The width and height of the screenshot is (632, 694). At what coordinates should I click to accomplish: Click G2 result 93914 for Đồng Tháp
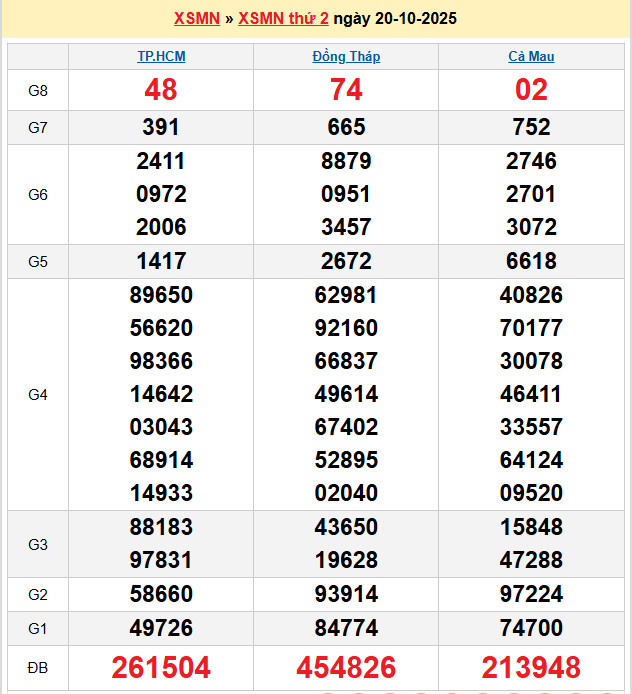coord(346,595)
